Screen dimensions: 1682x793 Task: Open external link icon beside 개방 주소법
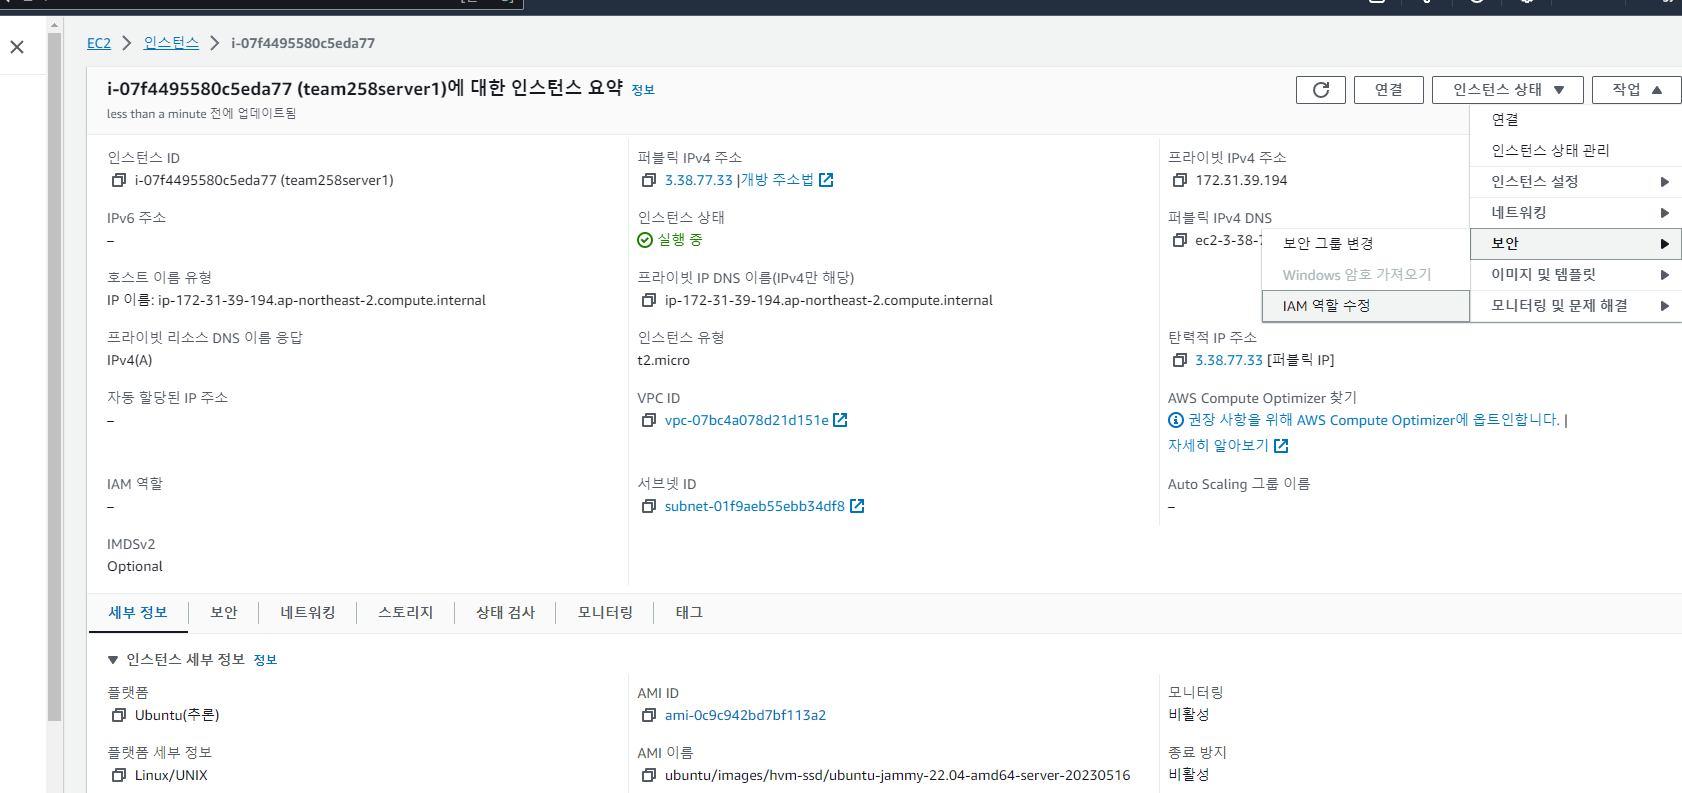[x=826, y=180]
